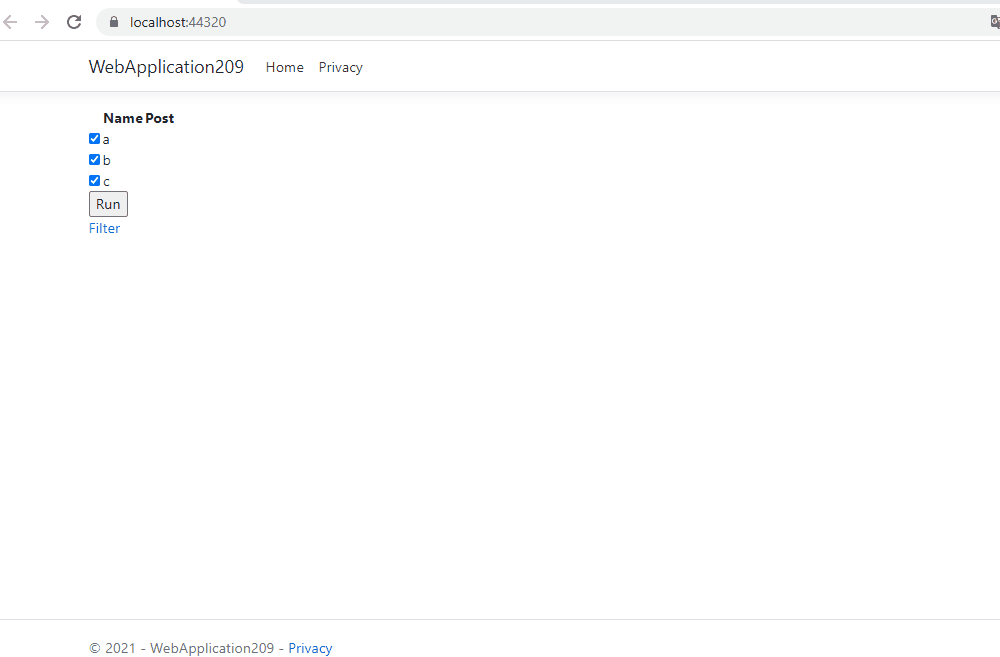
Task: Click the WebApplication209 brand link
Action: (166, 67)
